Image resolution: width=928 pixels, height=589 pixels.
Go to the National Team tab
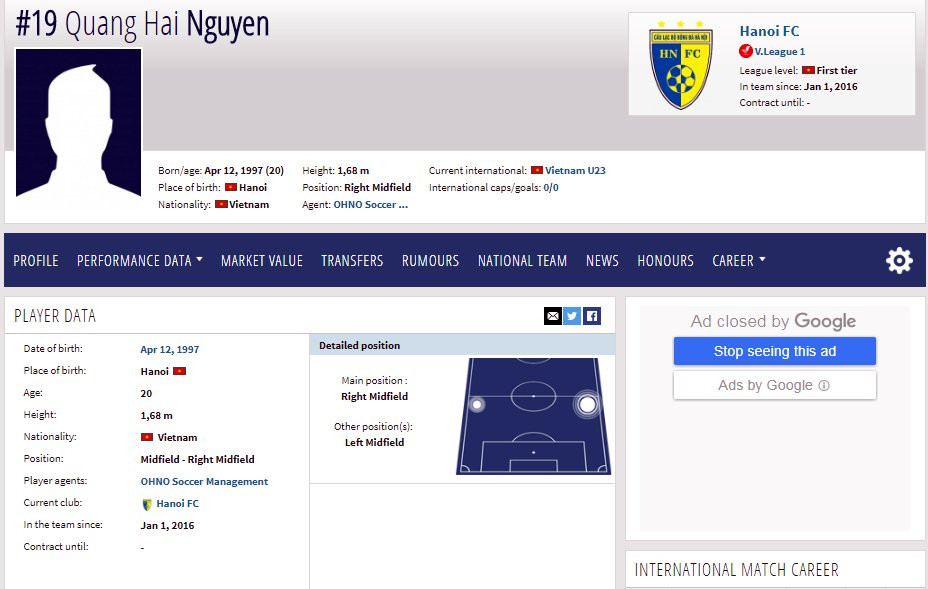point(522,261)
